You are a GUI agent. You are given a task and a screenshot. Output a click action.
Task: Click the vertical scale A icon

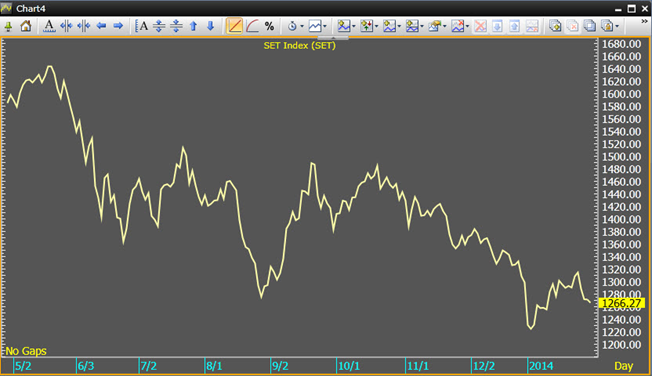point(141,26)
